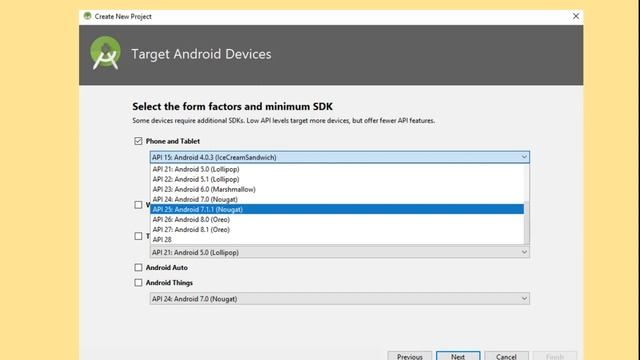Image resolution: width=640 pixels, height=360 pixels.
Task: Uncheck the Phone and Tablet checkbox
Action: coord(138,141)
